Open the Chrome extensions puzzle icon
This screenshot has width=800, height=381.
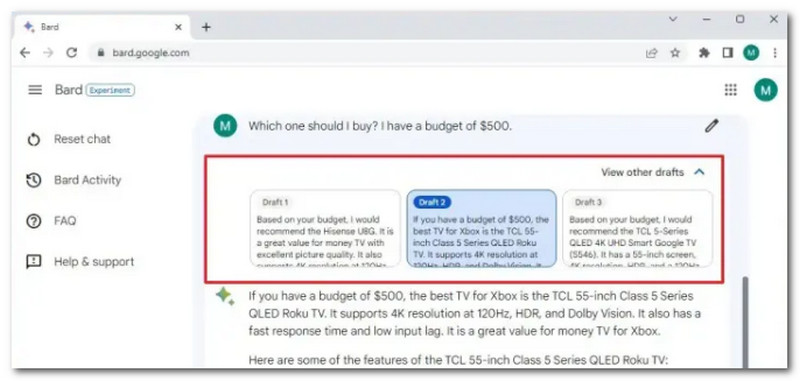pos(704,53)
